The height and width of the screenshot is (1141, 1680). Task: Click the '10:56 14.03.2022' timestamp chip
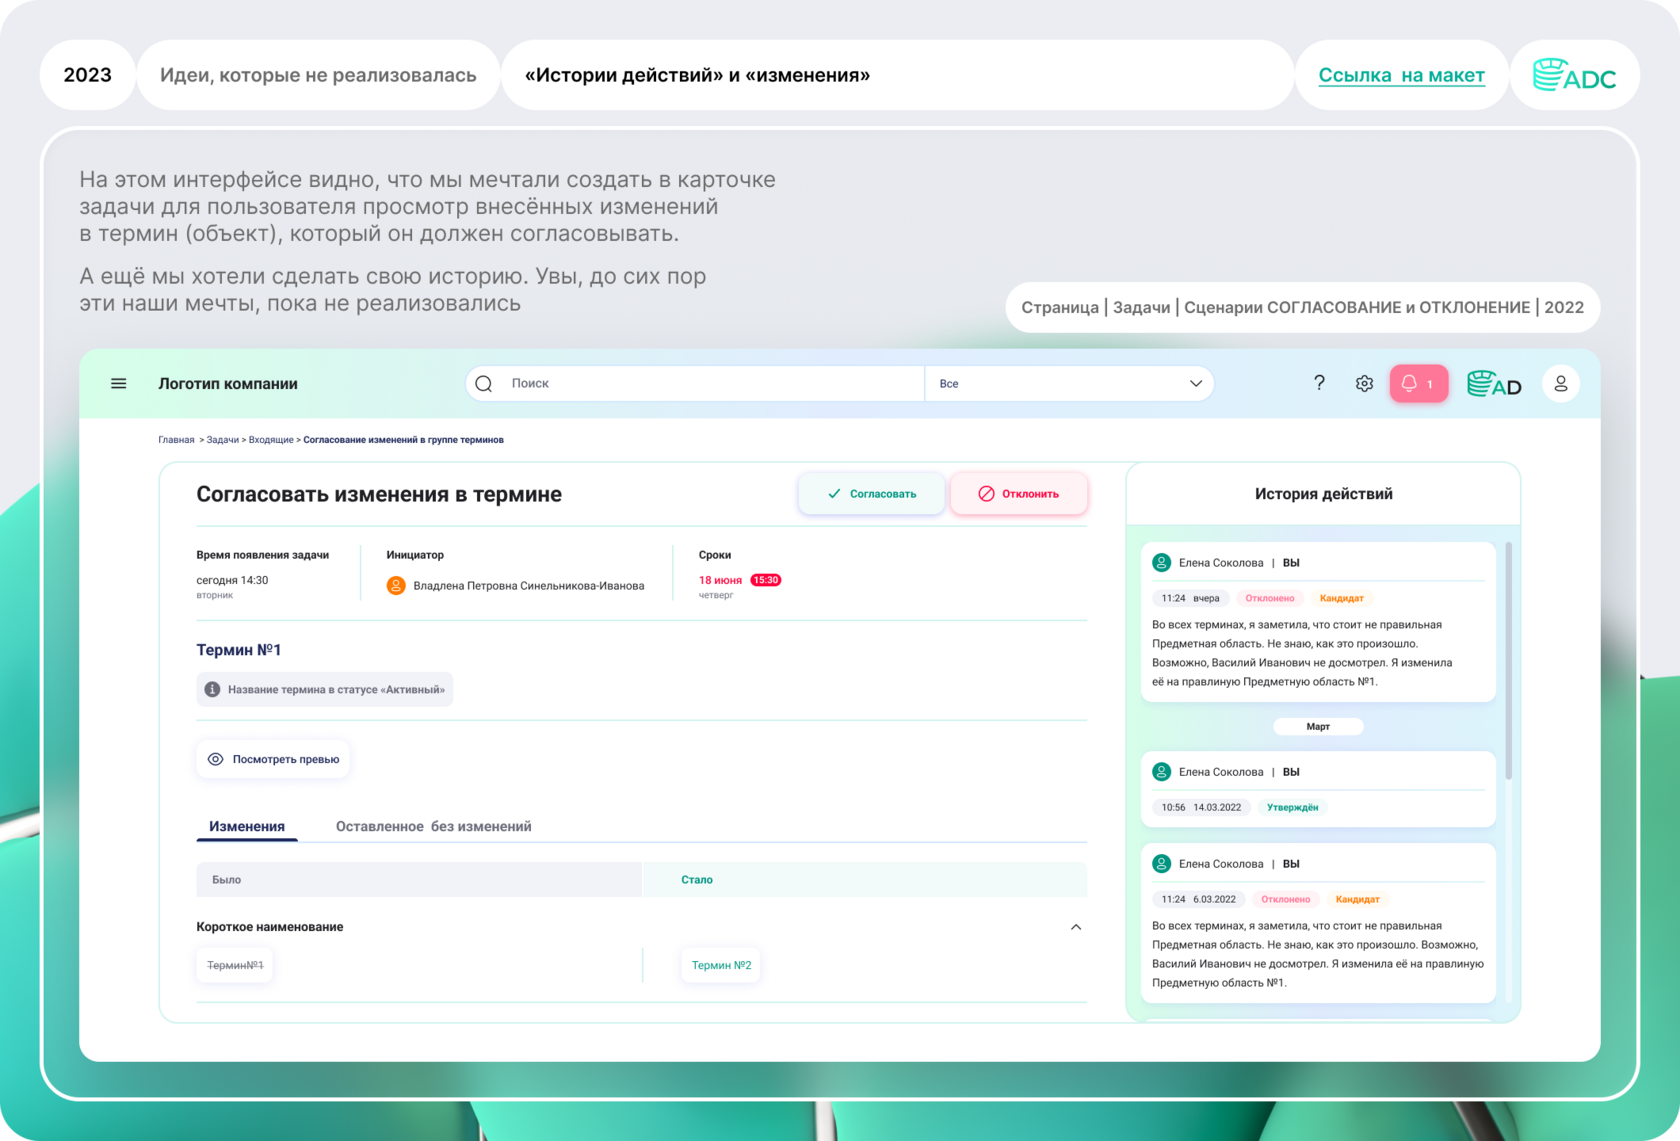click(1201, 808)
